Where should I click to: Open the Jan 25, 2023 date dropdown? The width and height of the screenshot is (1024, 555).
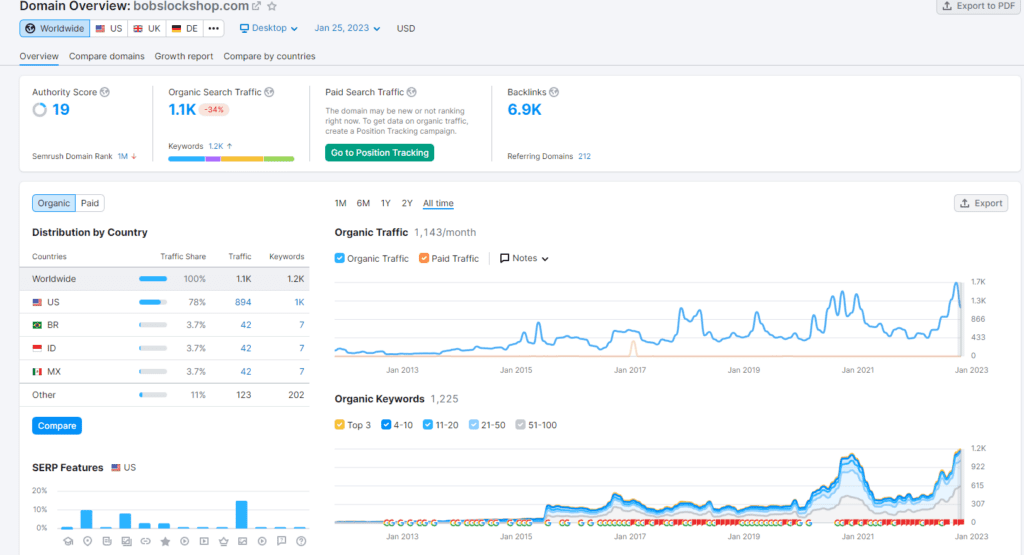click(x=347, y=28)
